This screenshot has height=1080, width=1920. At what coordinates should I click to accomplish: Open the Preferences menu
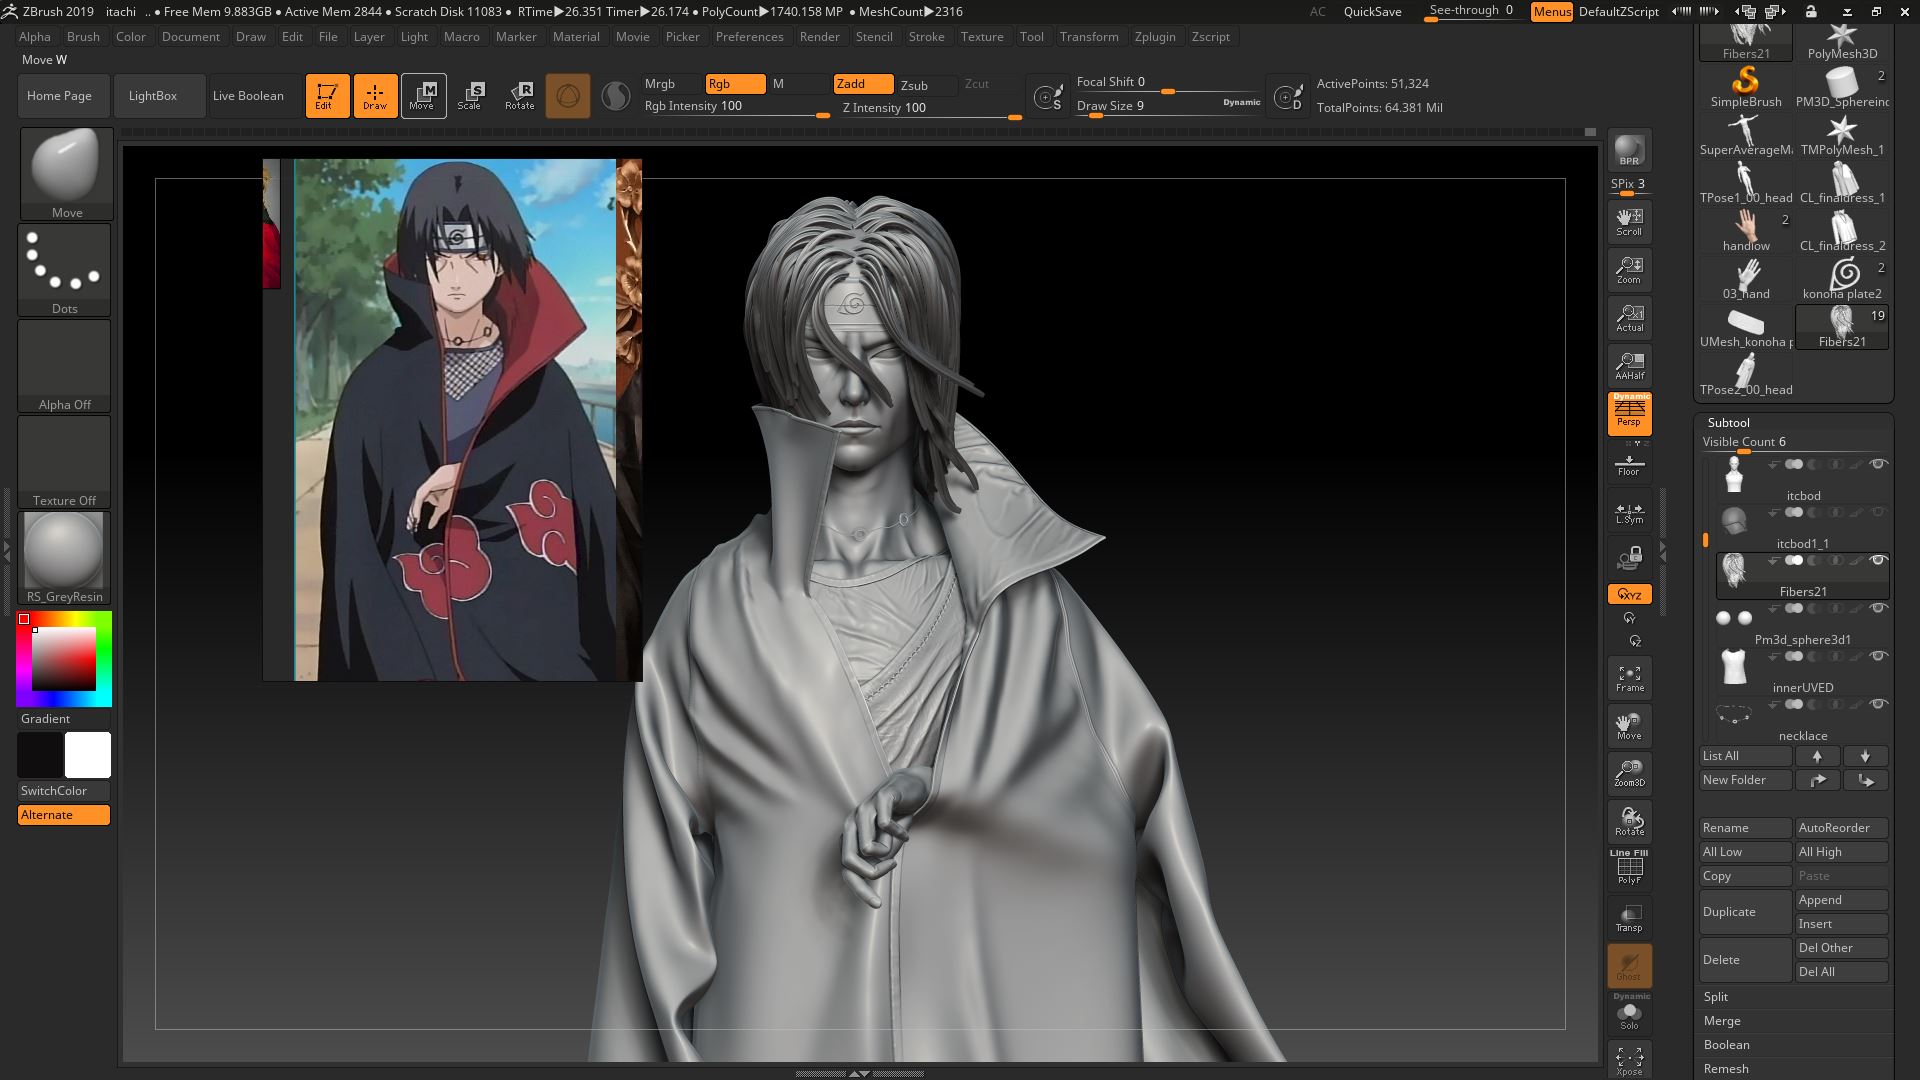[749, 37]
